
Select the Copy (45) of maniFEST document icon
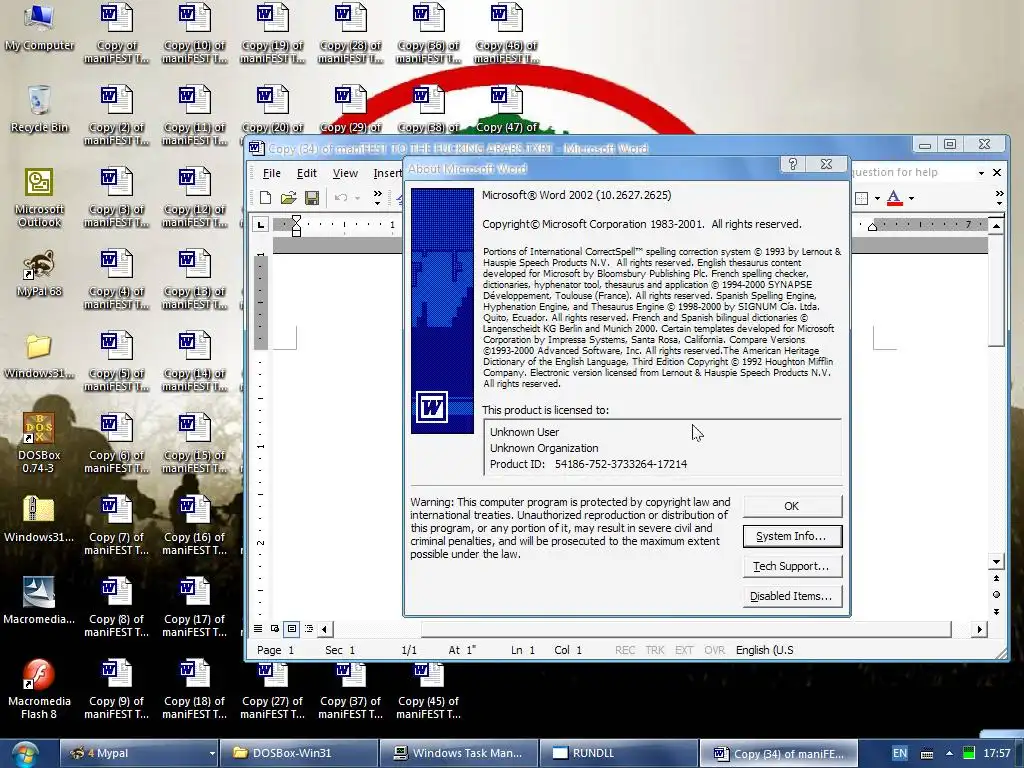(x=428, y=690)
